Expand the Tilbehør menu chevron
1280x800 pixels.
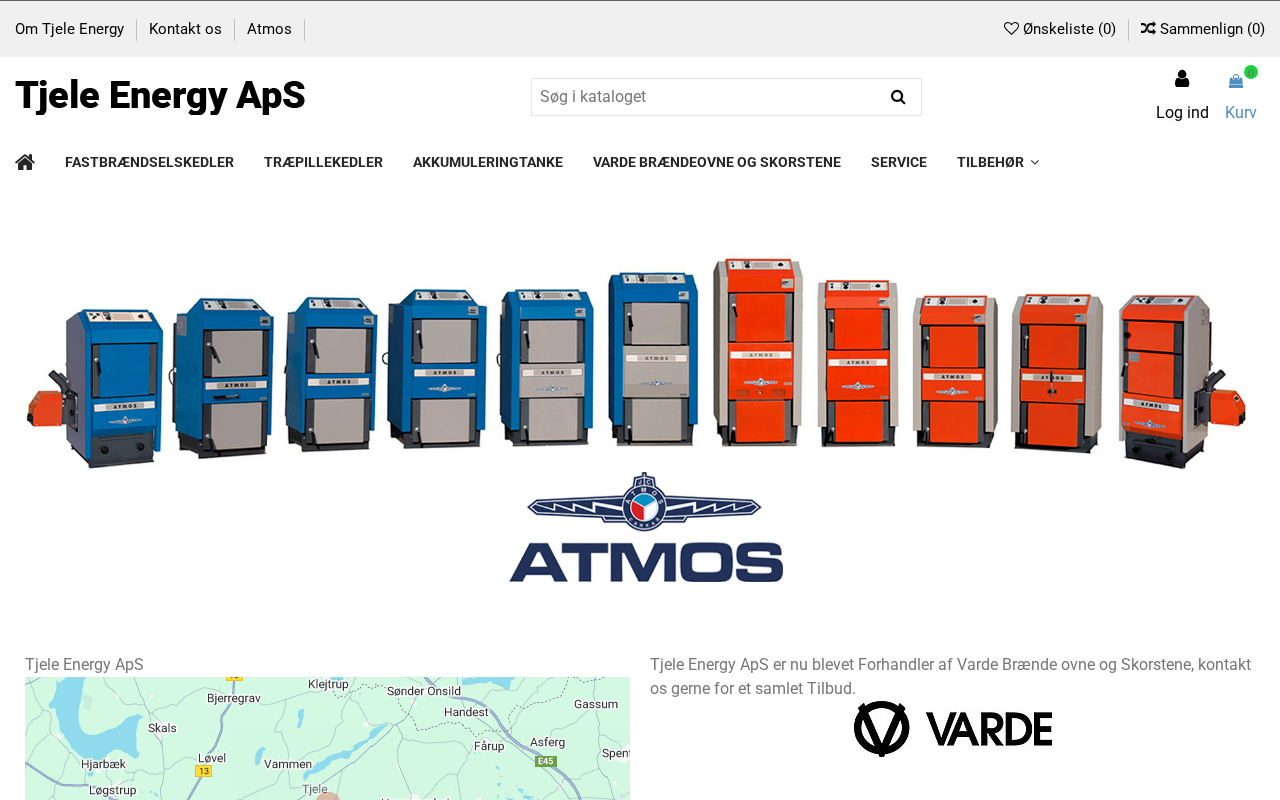tap(1035, 163)
